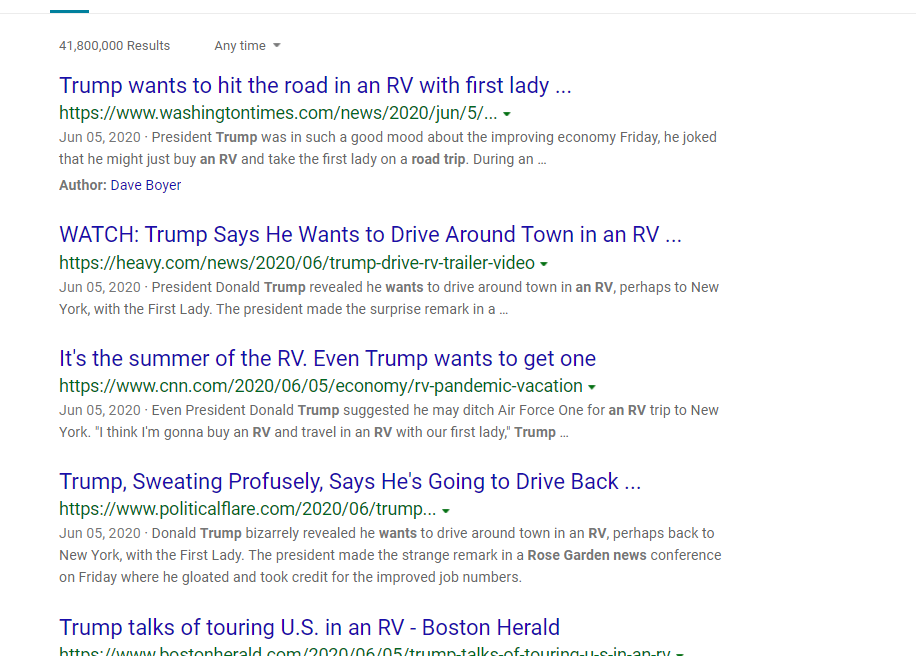Viewport: 916px width, 656px height.
Task: Click the Washington Times snippet about improving economy
Action: [x=388, y=148]
